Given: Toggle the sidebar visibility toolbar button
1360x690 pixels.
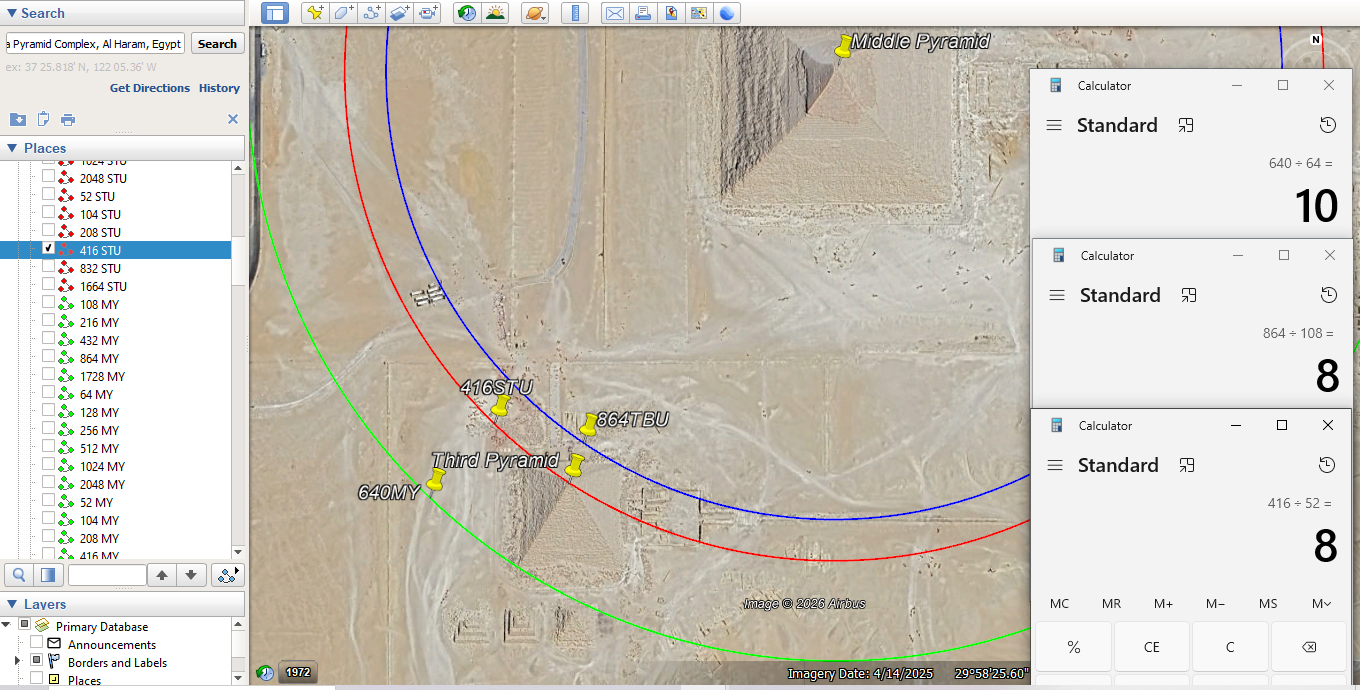Looking at the screenshot, I should 275,13.
